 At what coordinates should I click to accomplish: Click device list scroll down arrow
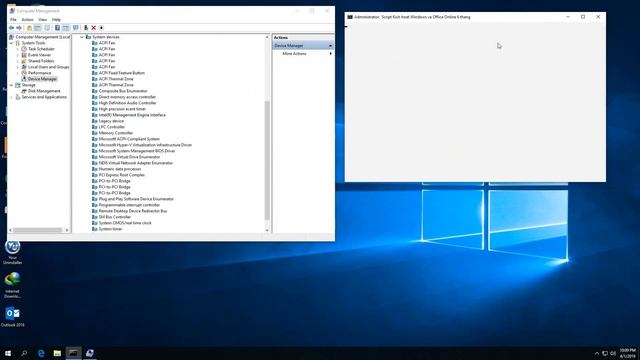(x=267, y=230)
